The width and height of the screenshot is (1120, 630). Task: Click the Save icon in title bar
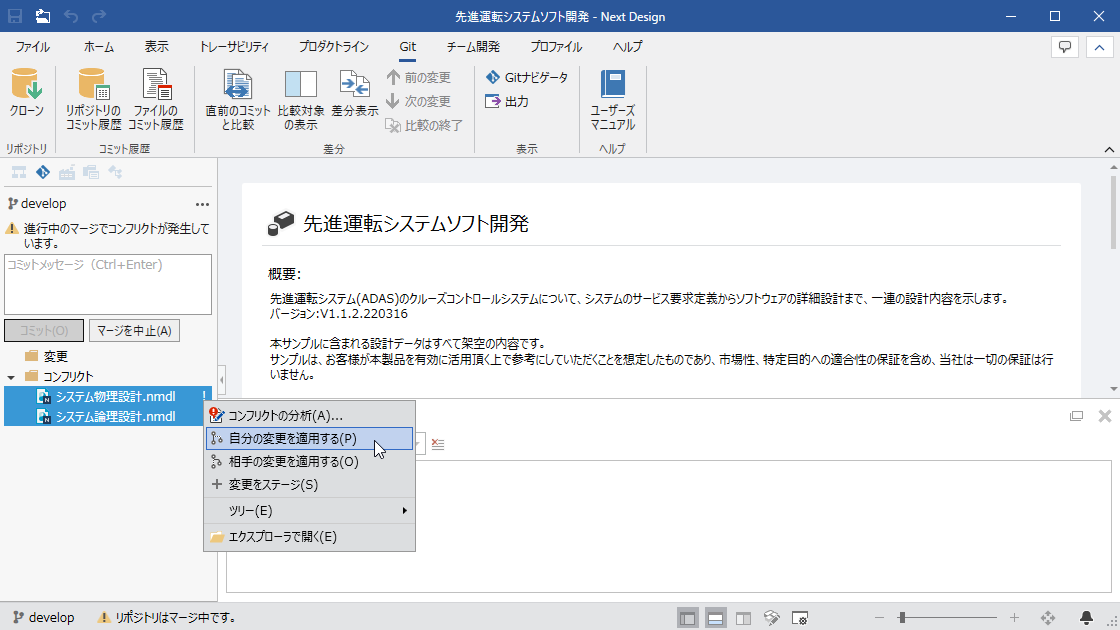[x=14, y=16]
